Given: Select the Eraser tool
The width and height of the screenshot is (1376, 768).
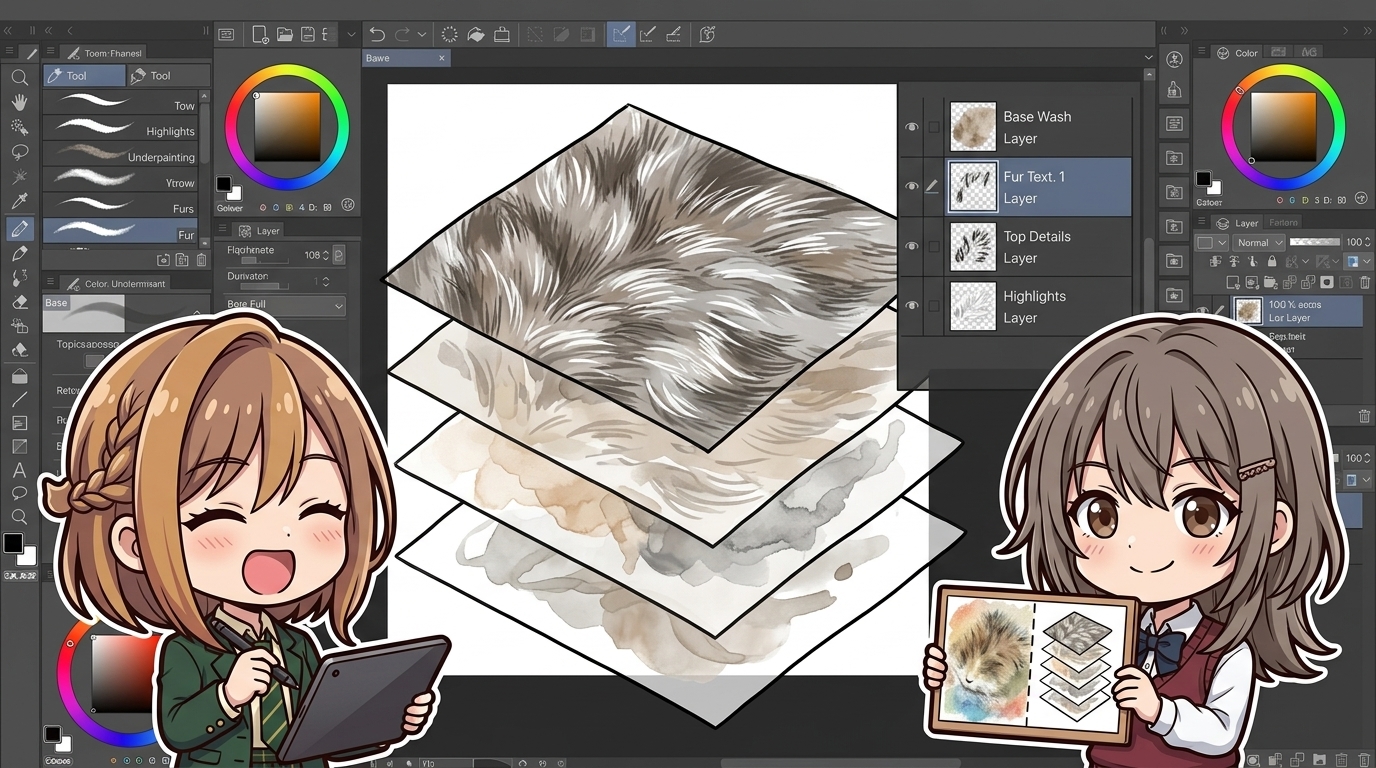Looking at the screenshot, I should 19,302.
